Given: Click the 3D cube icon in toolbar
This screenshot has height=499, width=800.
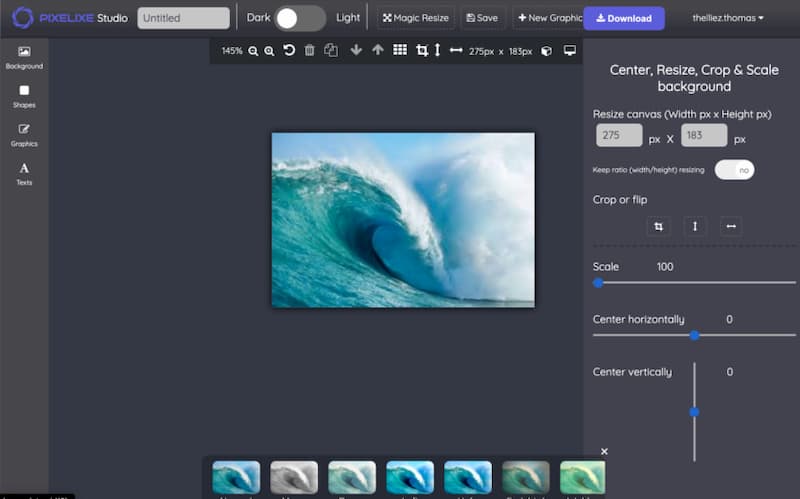Looking at the screenshot, I should pyautogui.click(x=546, y=50).
